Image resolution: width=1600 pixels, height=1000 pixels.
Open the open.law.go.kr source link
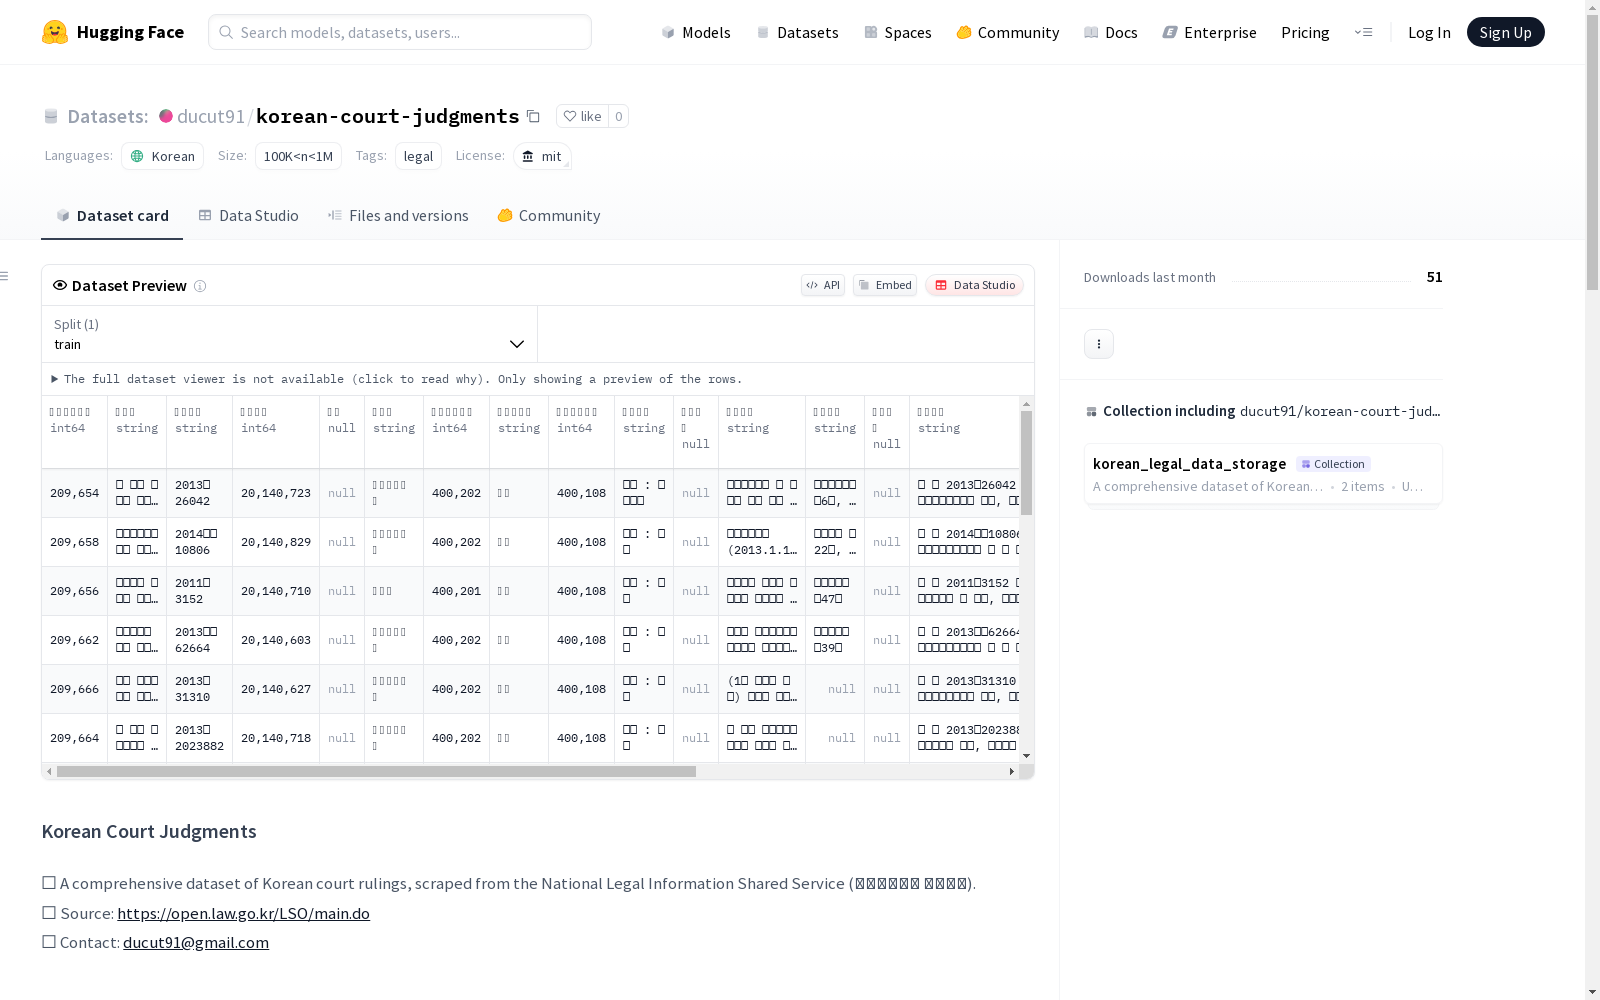coord(243,913)
